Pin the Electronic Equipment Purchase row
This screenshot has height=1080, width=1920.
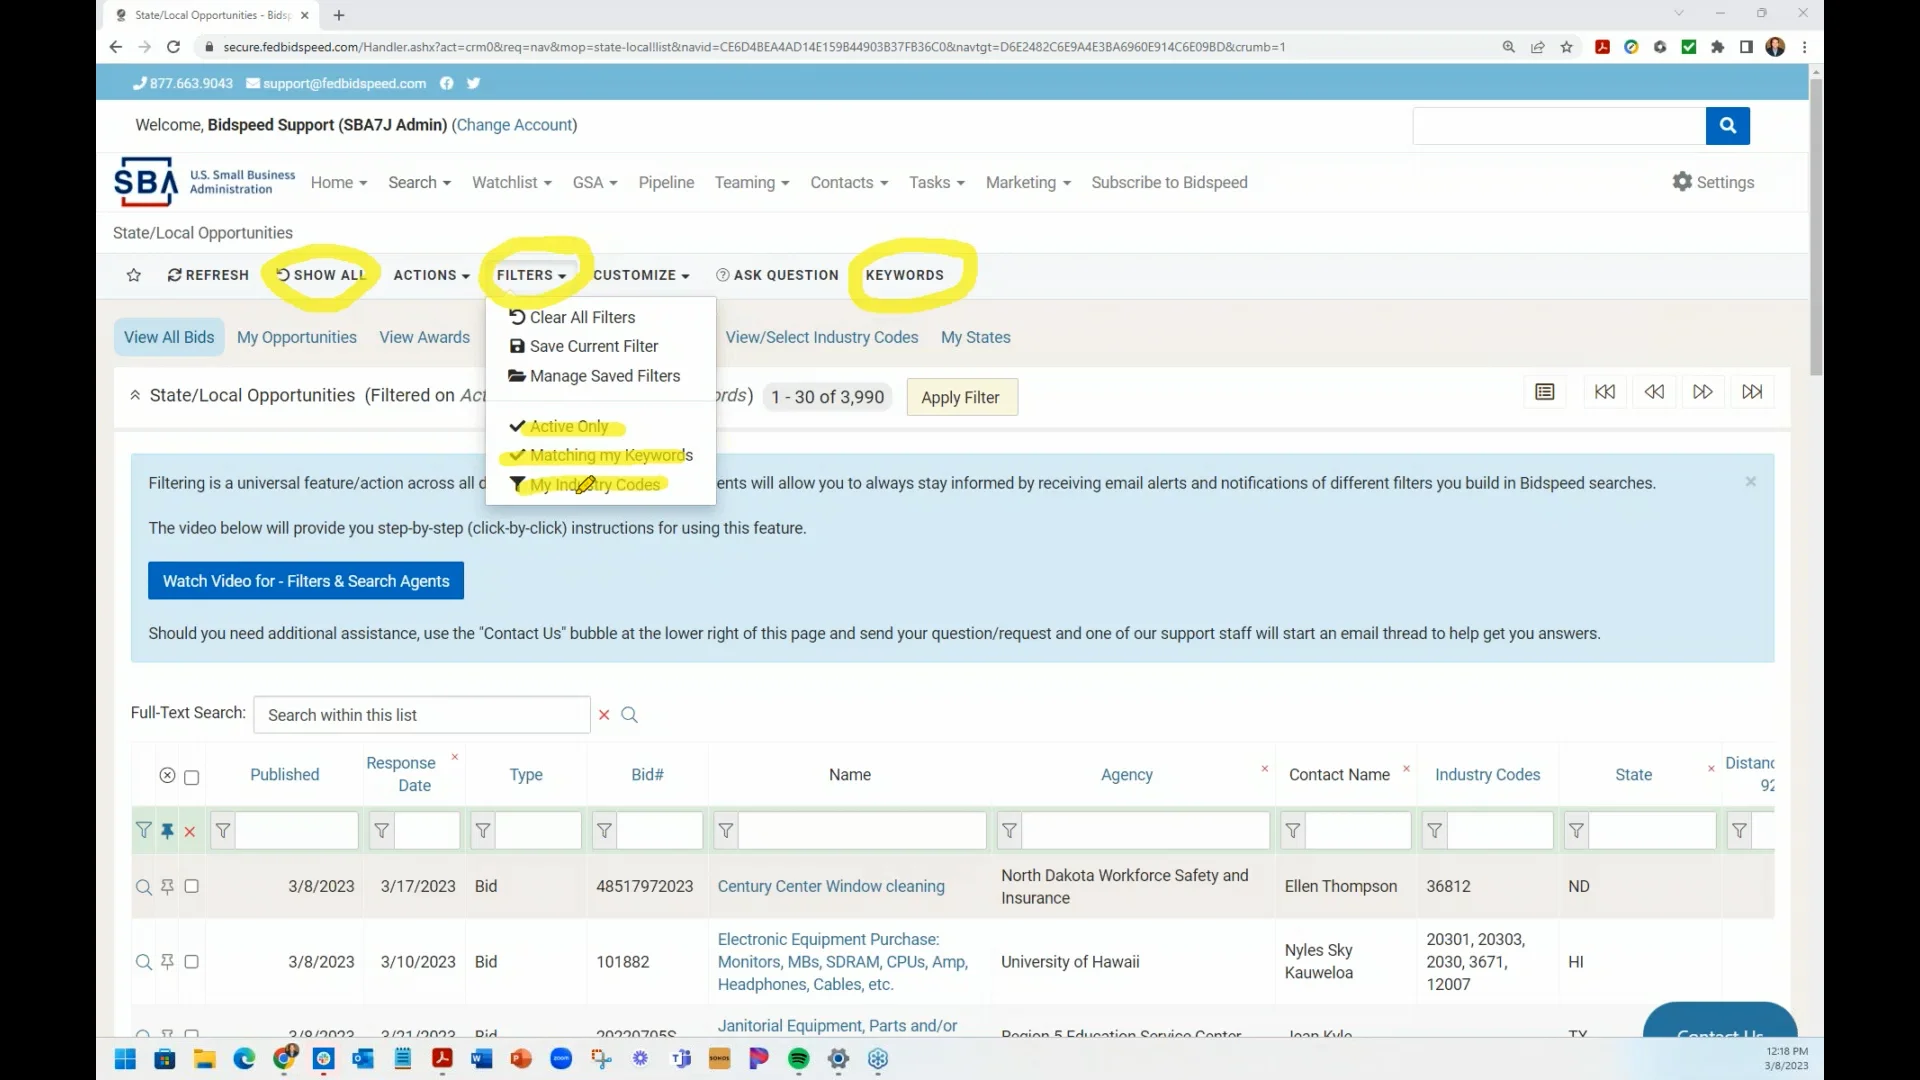pyautogui.click(x=166, y=961)
